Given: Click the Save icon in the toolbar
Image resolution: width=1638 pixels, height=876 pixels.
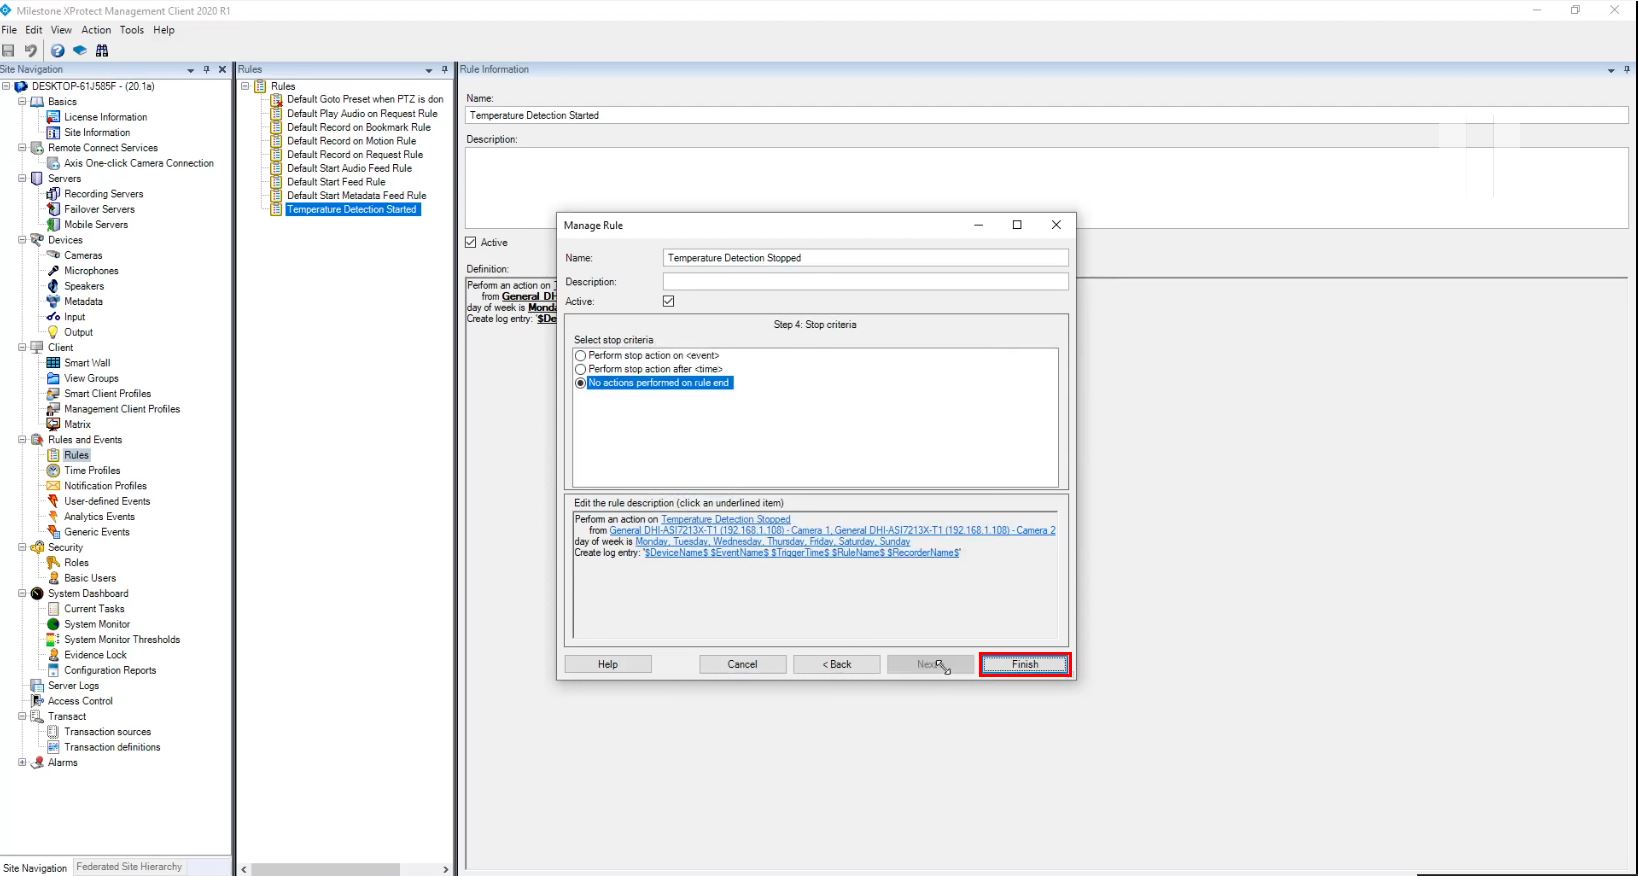Looking at the screenshot, I should click(9, 51).
